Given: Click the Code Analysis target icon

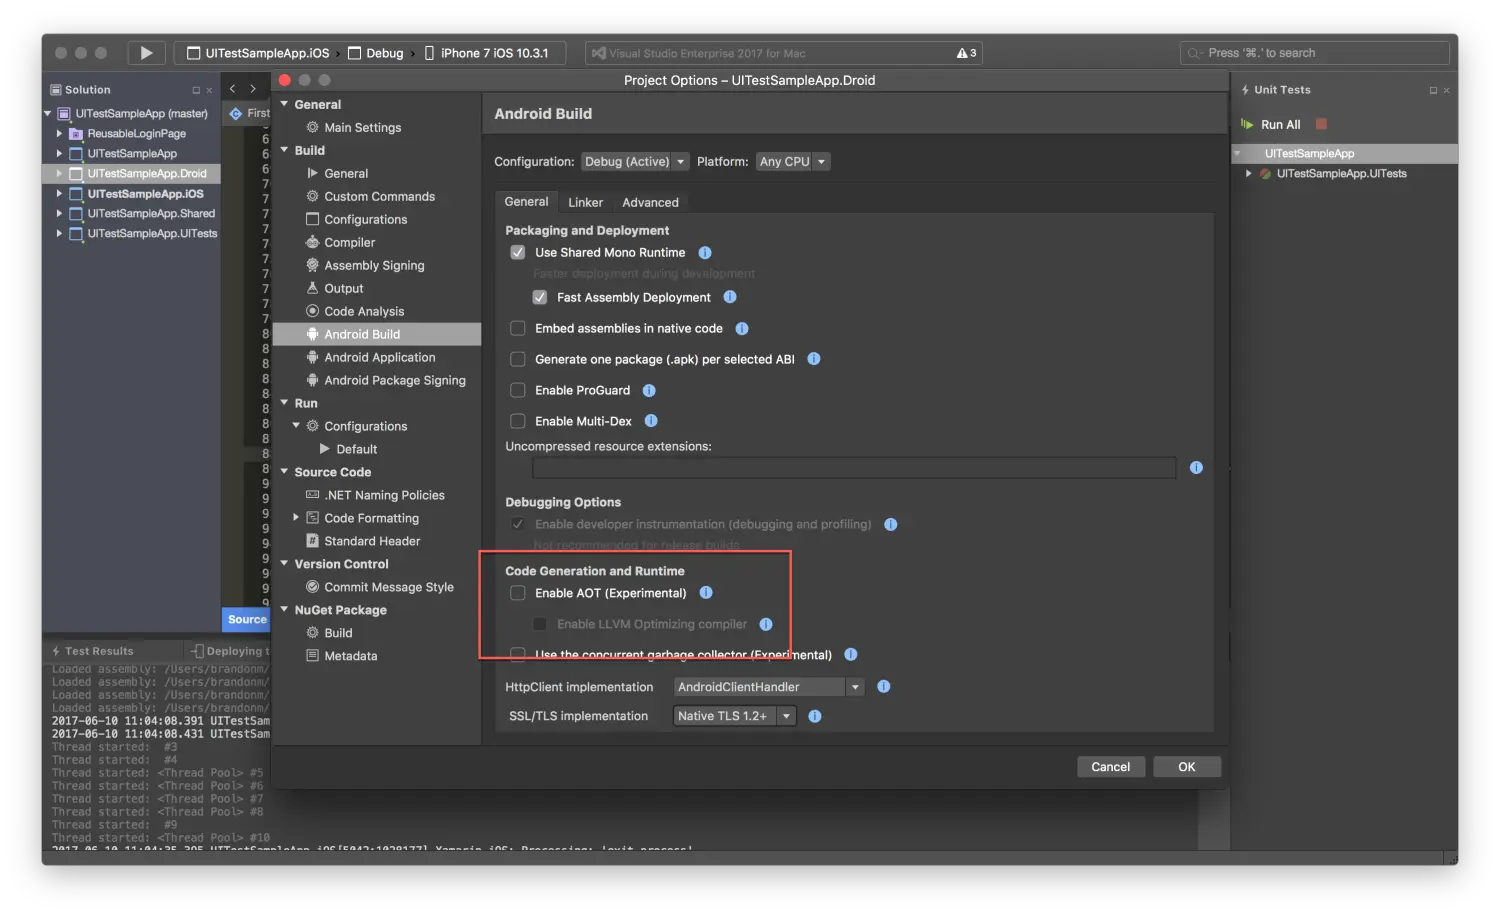Looking at the screenshot, I should [x=312, y=311].
